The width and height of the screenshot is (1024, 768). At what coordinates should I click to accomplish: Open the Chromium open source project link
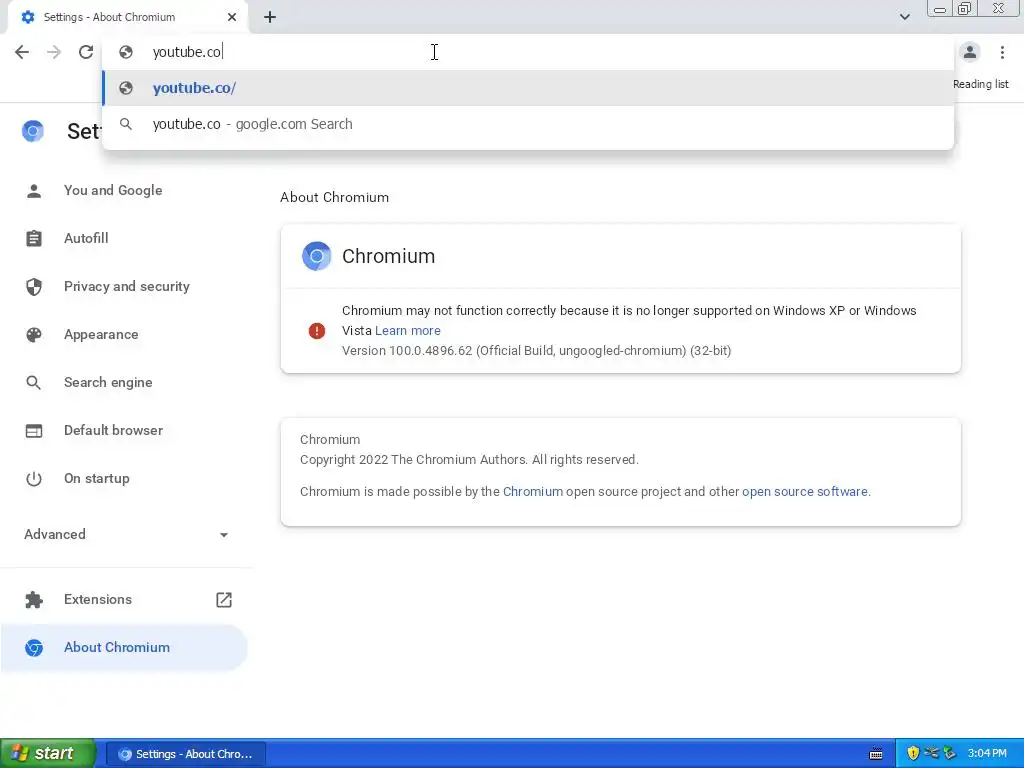pos(533,492)
